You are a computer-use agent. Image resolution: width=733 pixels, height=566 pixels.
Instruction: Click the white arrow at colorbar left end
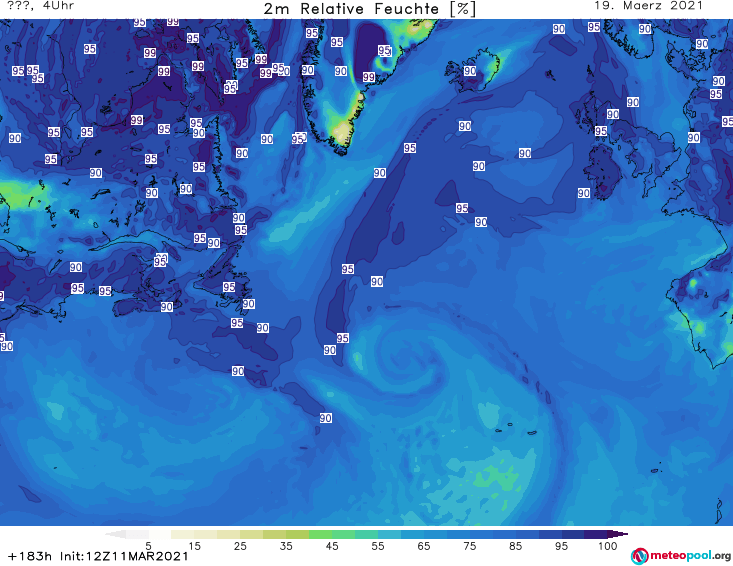tap(115, 534)
